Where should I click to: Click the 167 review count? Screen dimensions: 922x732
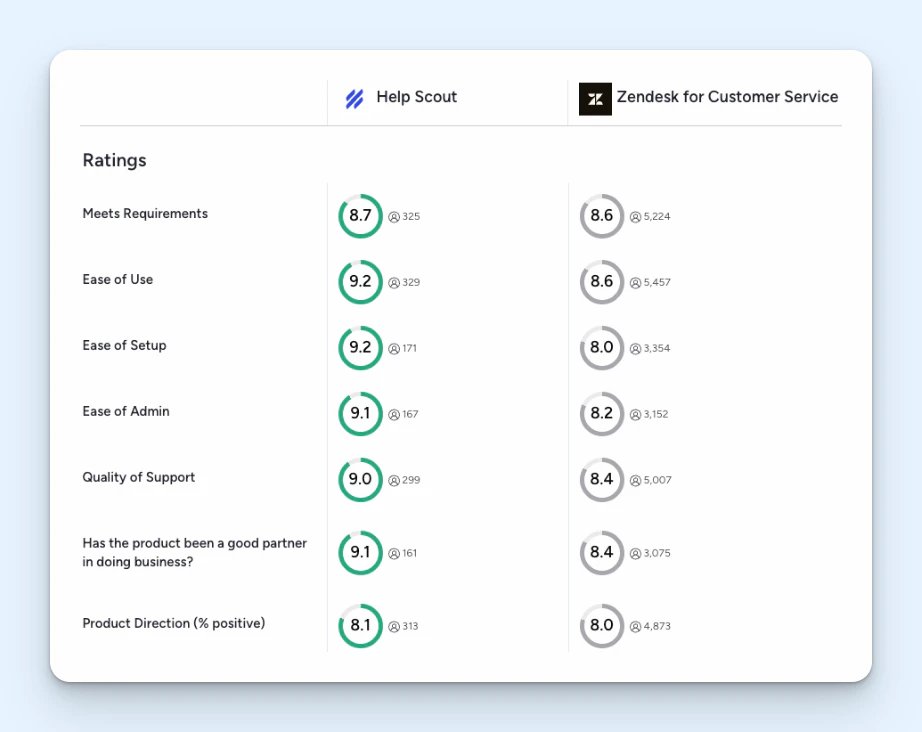pos(410,414)
